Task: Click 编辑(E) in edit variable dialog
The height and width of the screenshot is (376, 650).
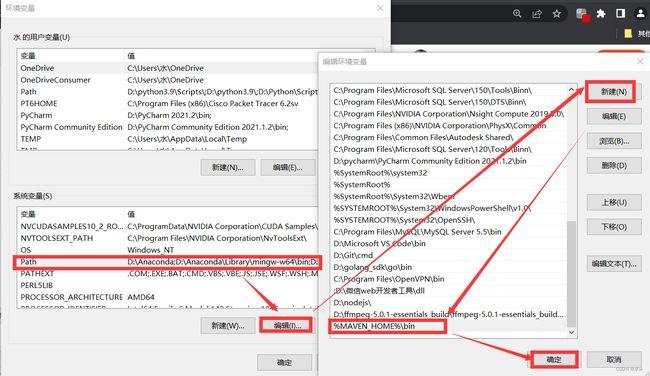Action: [x=614, y=116]
